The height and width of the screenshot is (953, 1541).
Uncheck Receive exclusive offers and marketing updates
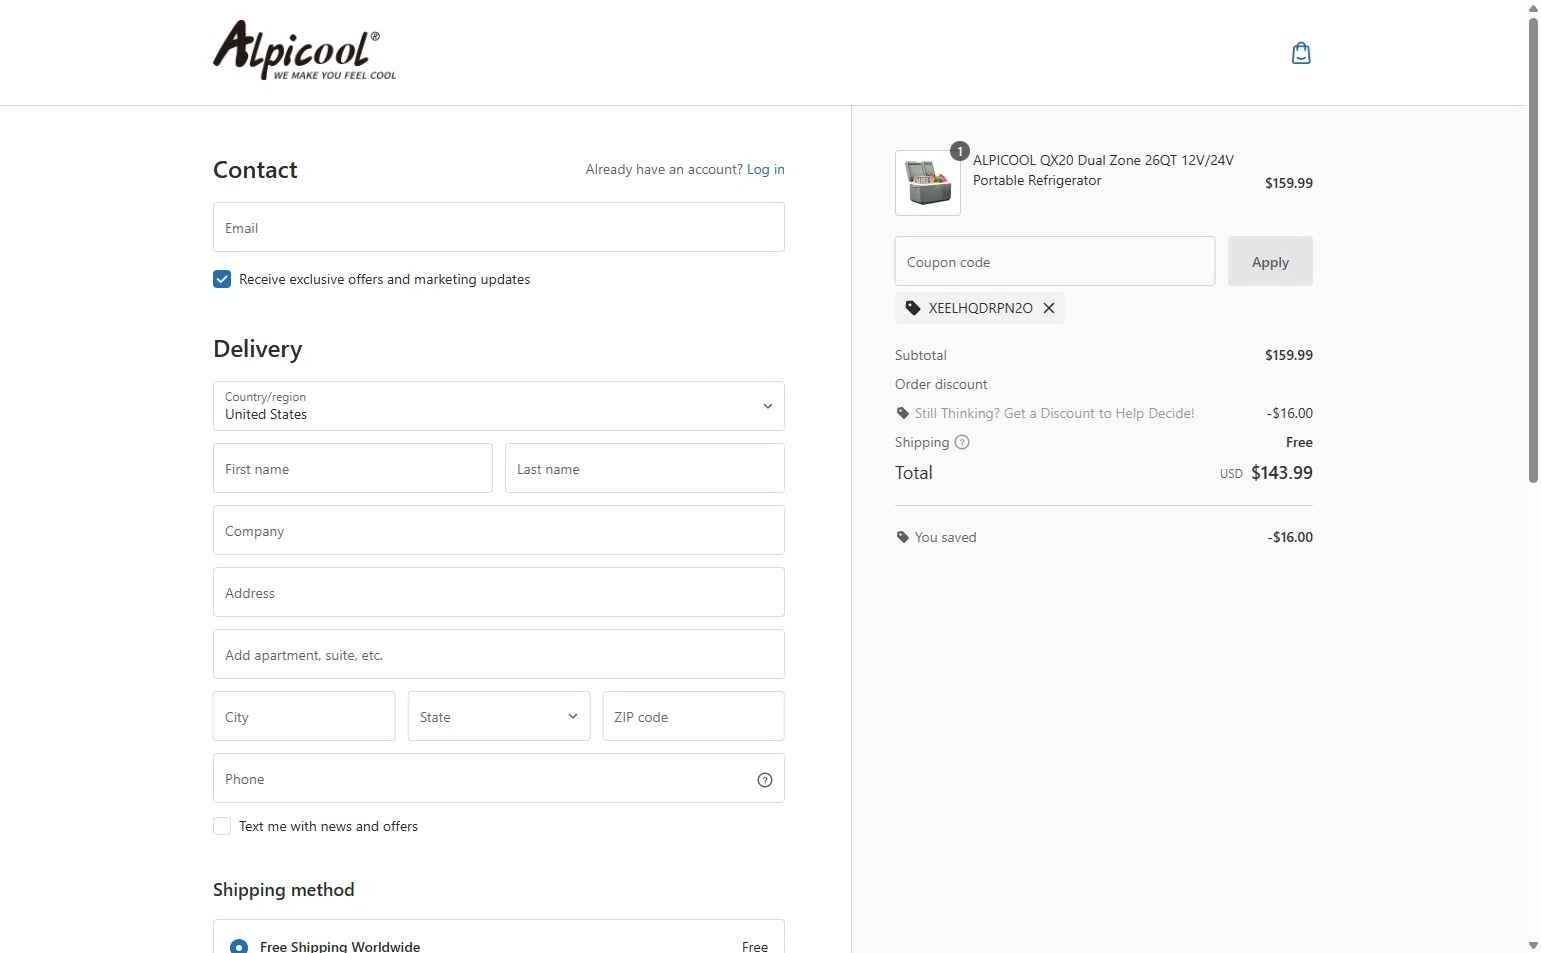(x=222, y=279)
